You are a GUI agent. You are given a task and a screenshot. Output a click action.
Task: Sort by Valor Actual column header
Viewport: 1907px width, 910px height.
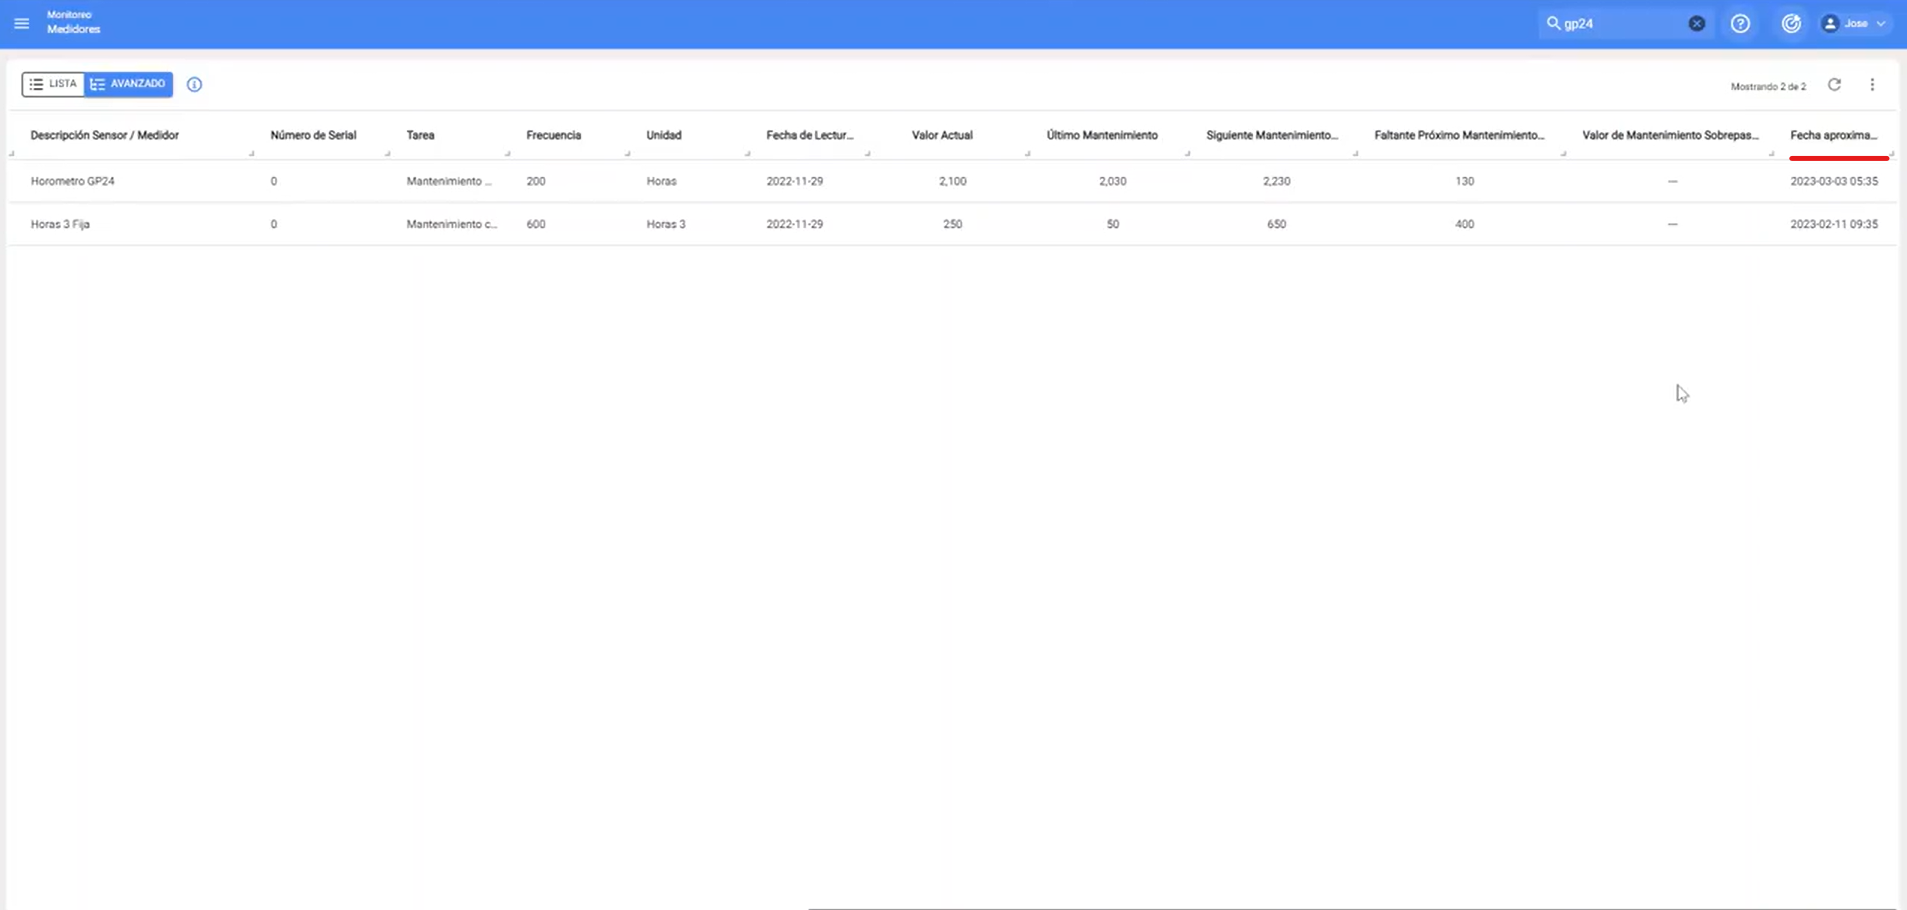[x=941, y=135]
